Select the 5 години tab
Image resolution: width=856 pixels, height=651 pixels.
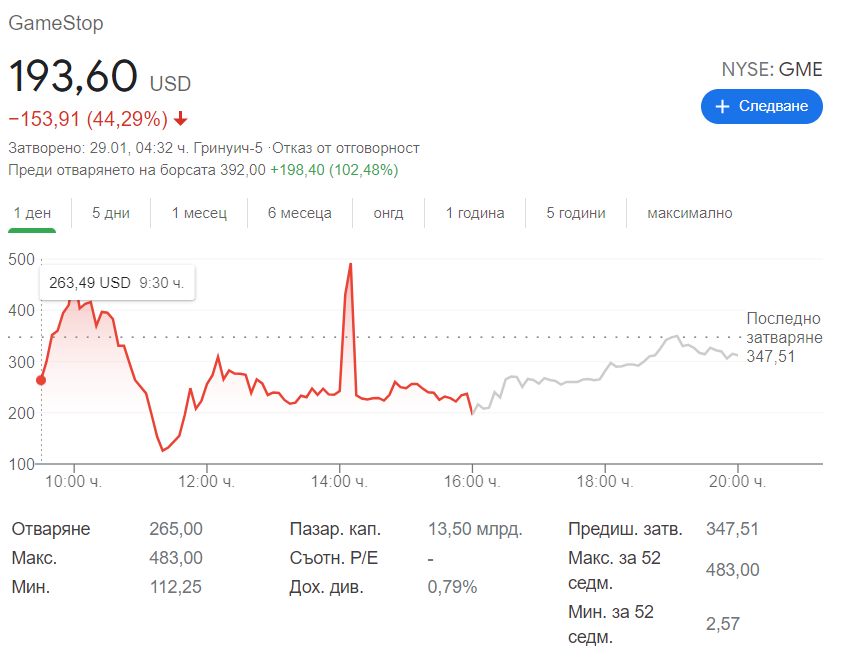pyautogui.click(x=576, y=213)
